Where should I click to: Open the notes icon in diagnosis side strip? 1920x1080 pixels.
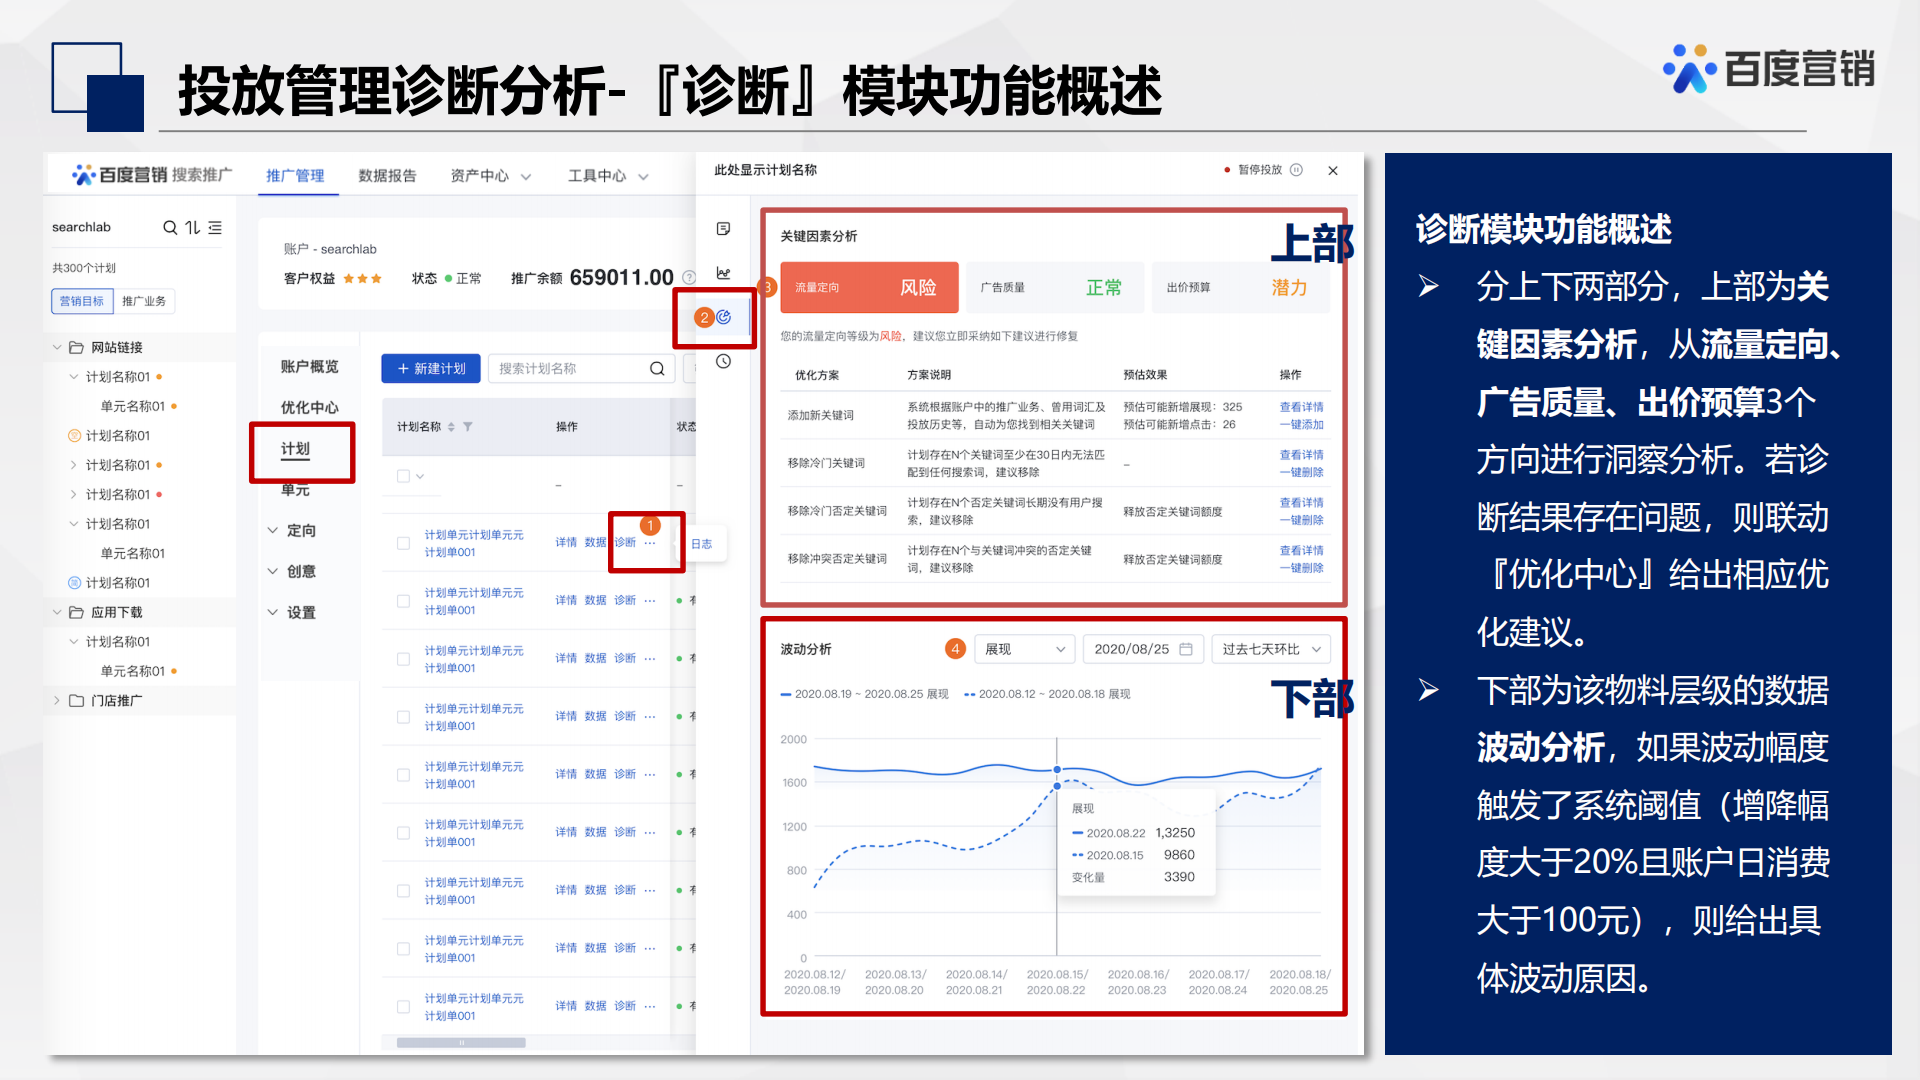(724, 229)
